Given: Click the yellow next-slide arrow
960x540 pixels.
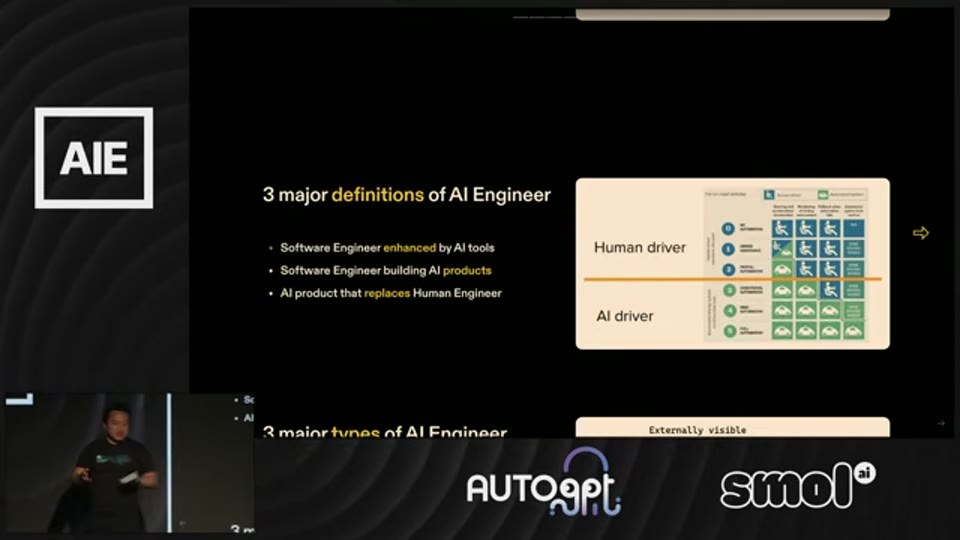Looking at the screenshot, I should point(920,233).
